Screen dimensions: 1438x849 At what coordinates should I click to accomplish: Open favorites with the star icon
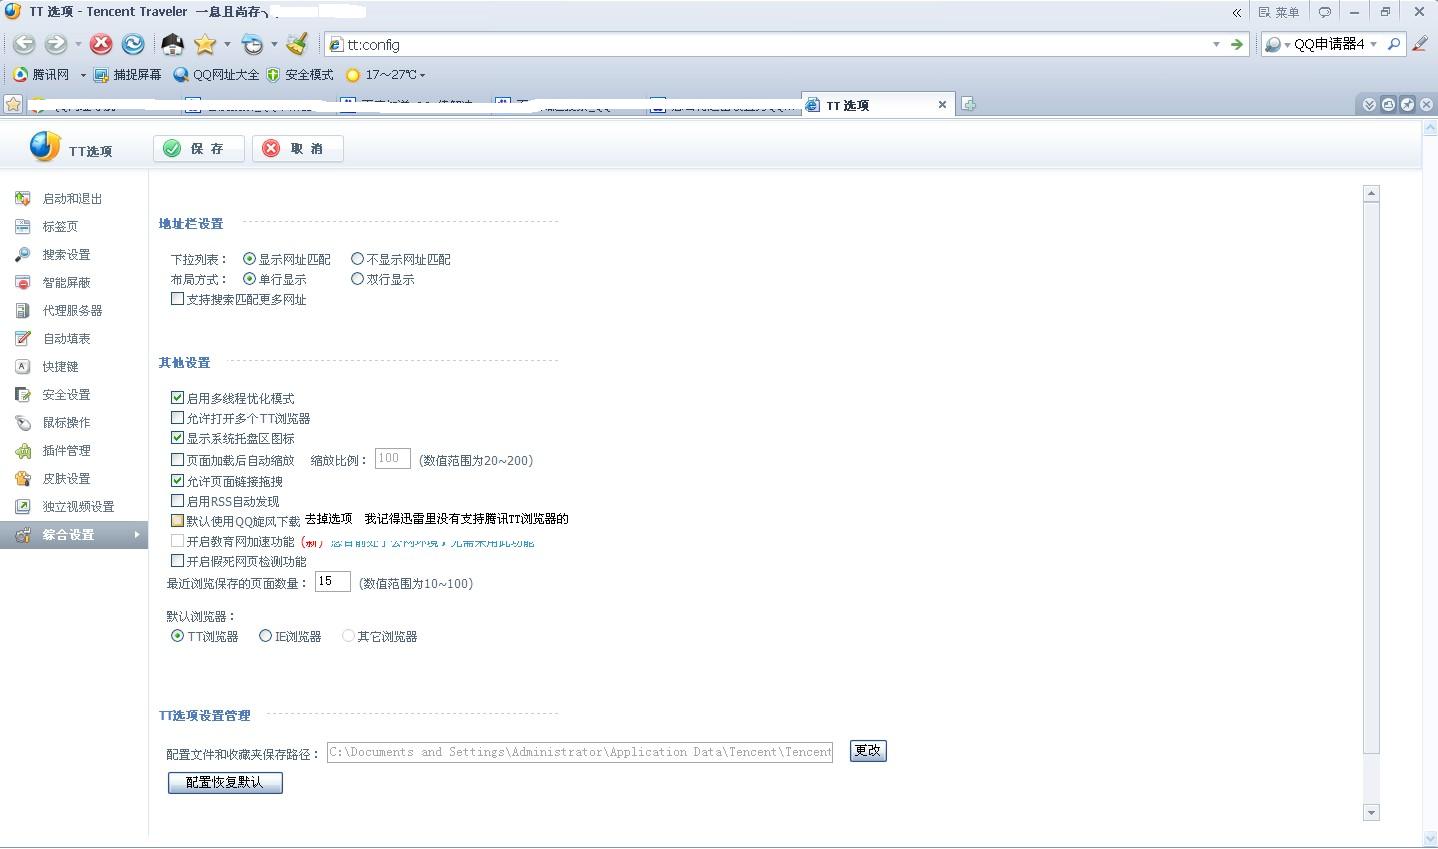[205, 44]
